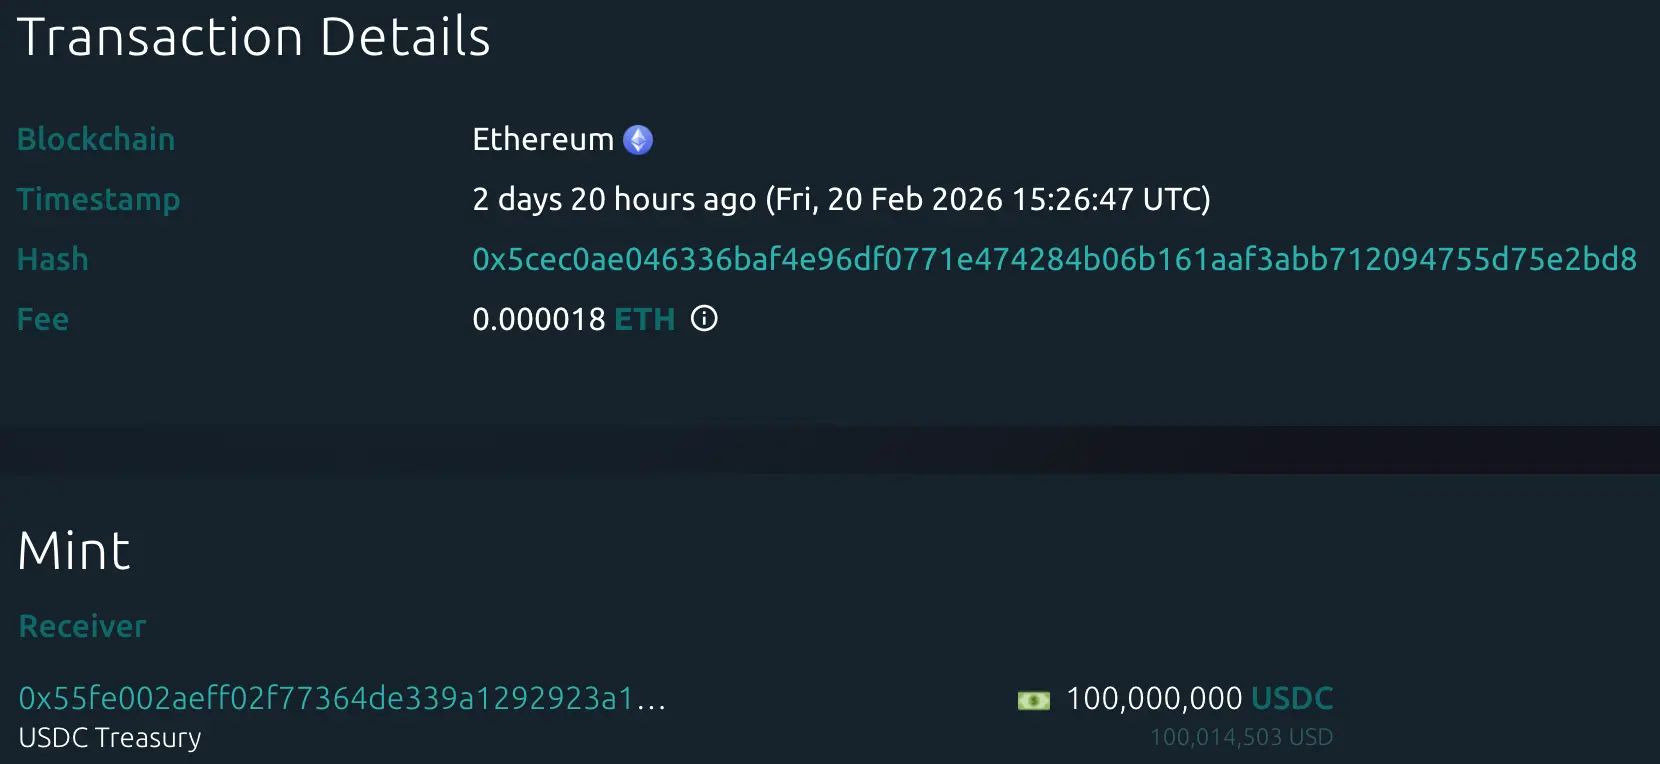The width and height of the screenshot is (1660, 764).
Task: Click the USDC token link
Action: [x=1292, y=698]
